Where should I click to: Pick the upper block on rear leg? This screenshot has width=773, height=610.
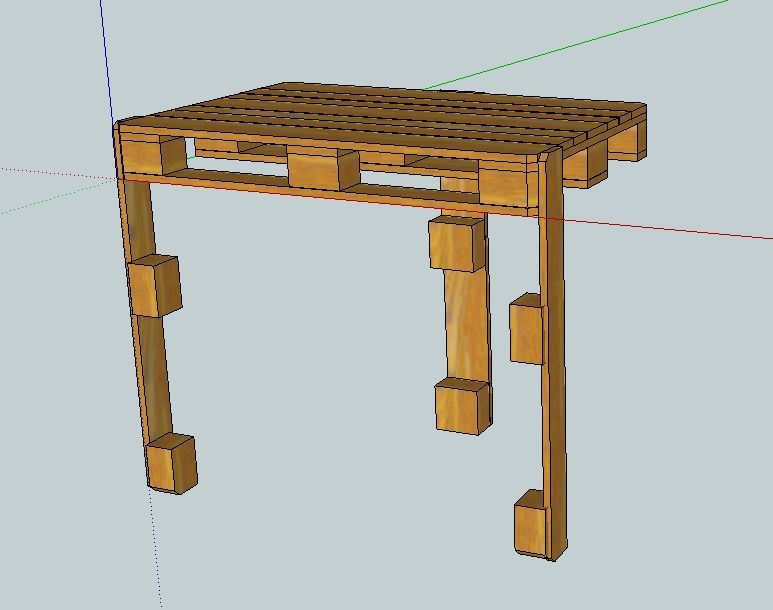[x=458, y=245]
